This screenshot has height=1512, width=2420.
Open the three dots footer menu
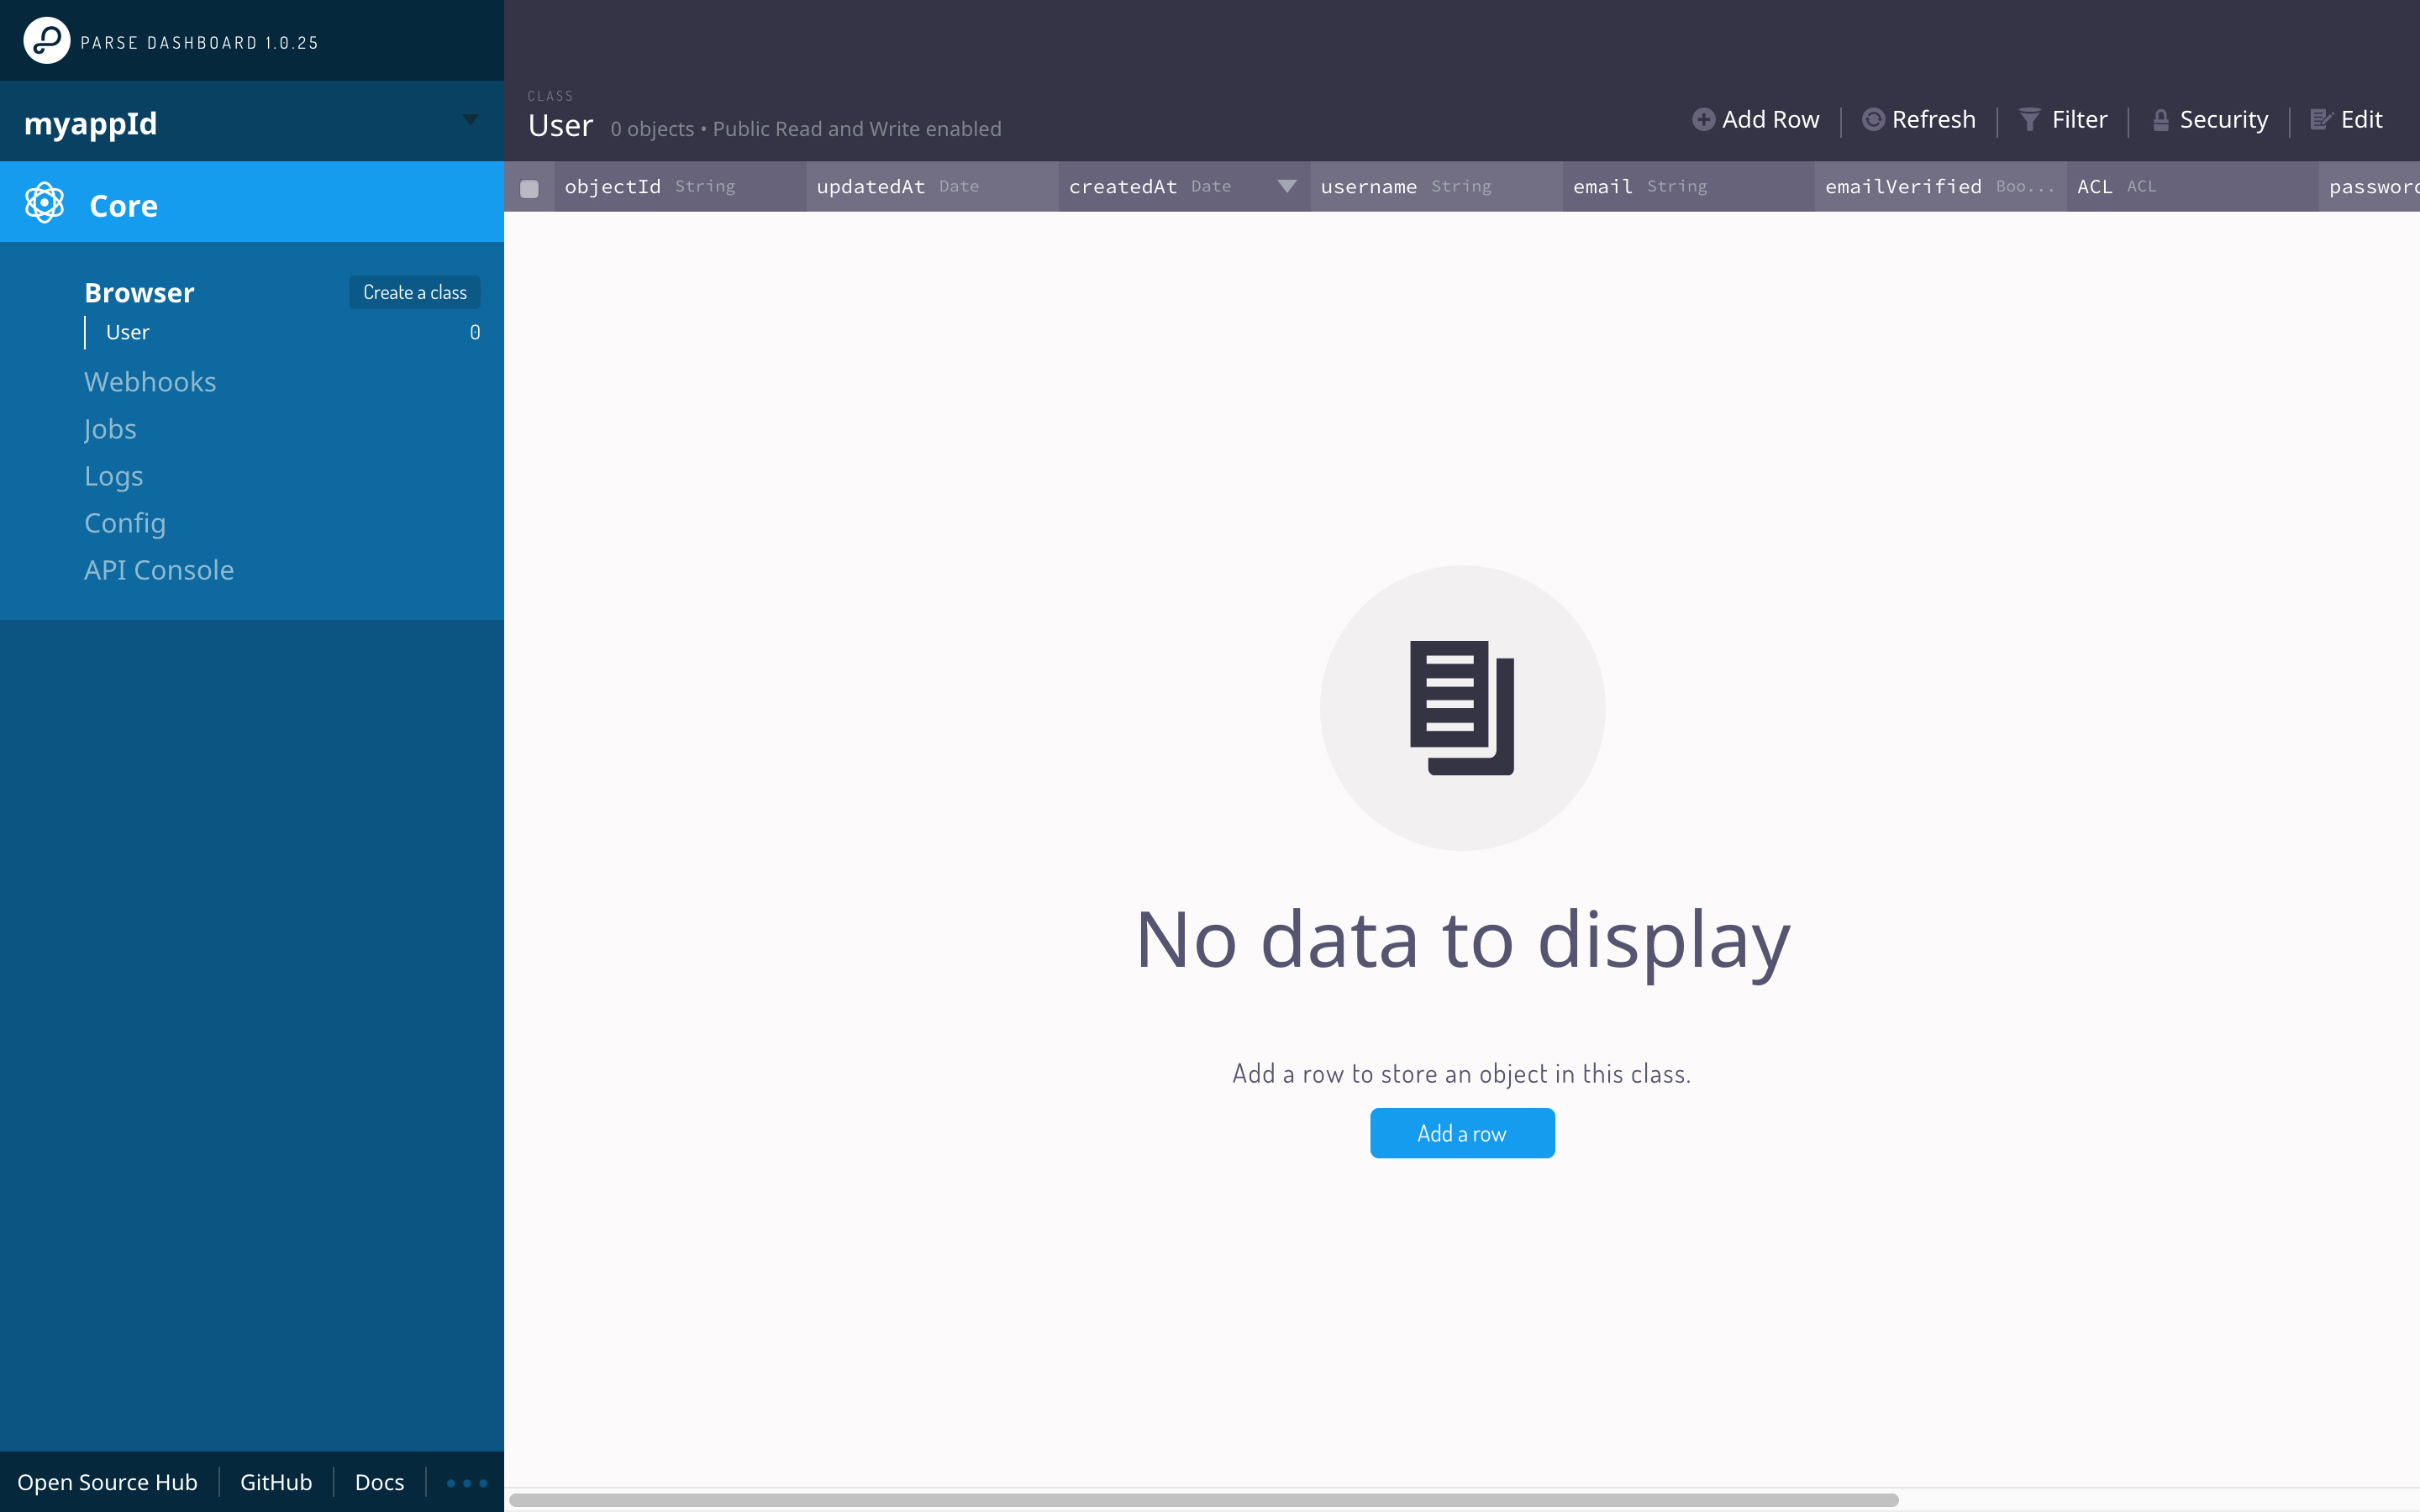pyautogui.click(x=466, y=1483)
